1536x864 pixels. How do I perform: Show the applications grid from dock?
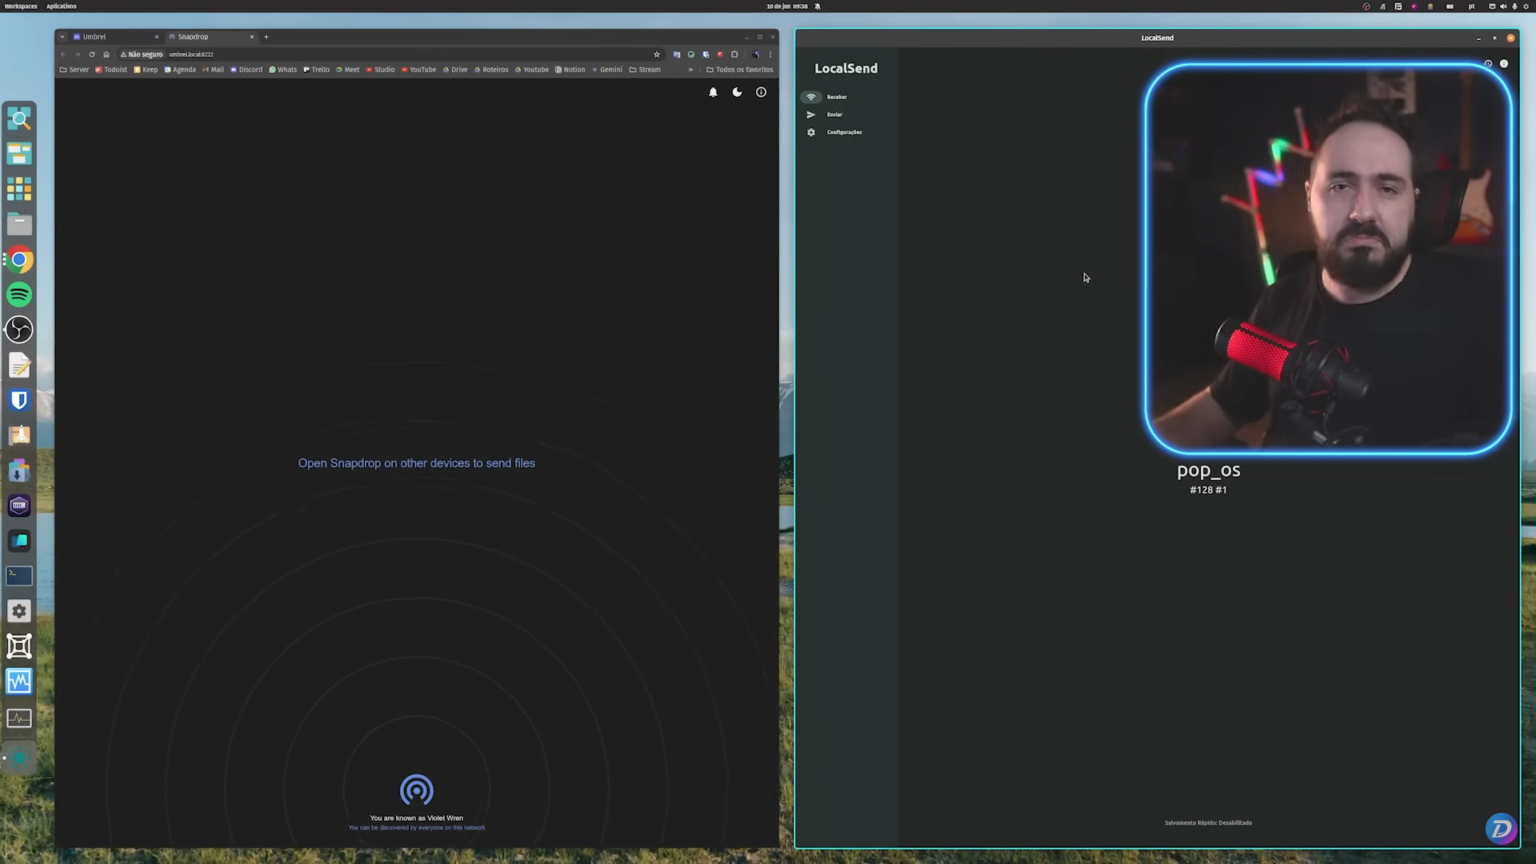click(x=19, y=189)
